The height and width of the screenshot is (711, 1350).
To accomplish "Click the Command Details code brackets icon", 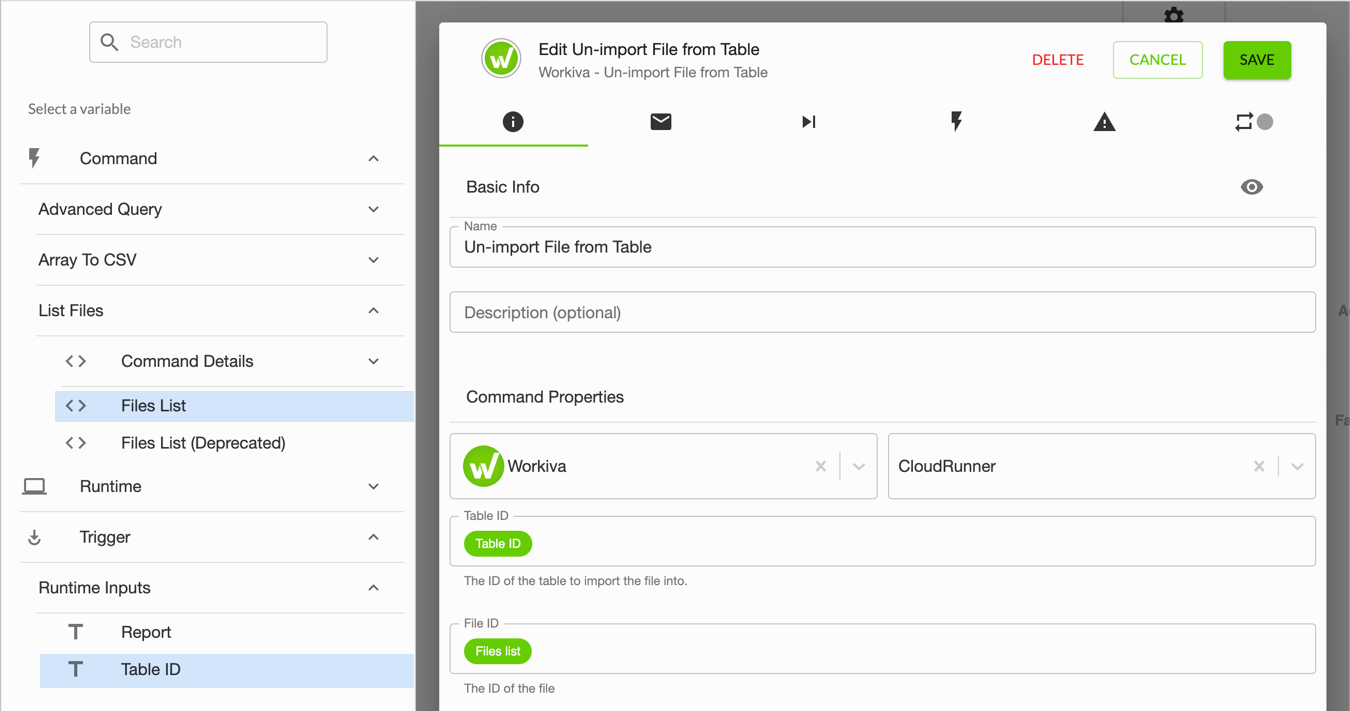I will [x=76, y=361].
